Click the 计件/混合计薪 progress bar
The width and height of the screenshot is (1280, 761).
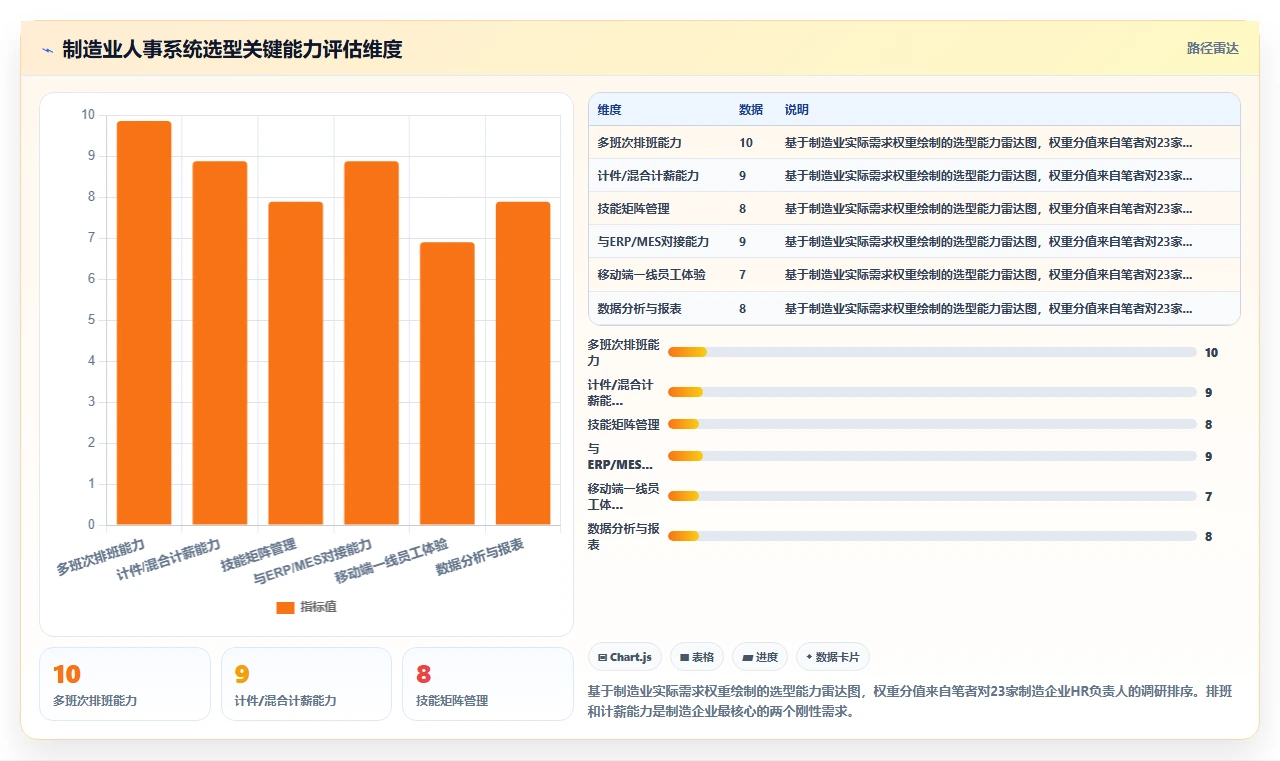932,392
